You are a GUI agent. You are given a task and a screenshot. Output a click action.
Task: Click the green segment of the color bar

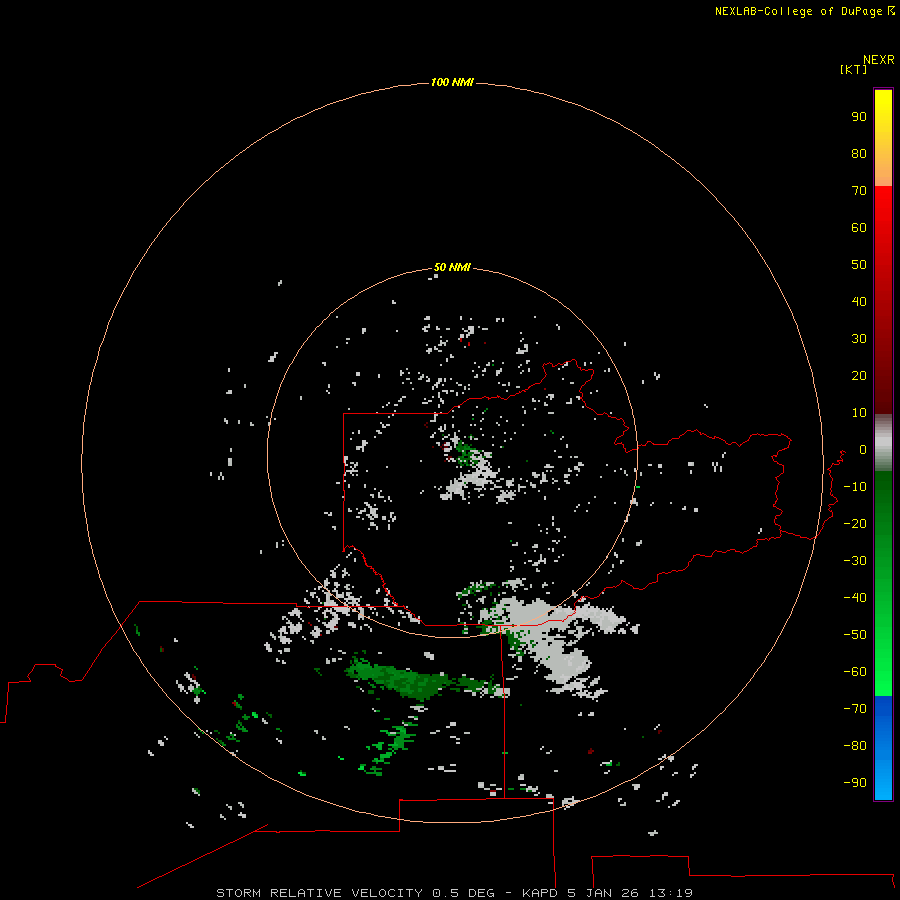click(883, 583)
